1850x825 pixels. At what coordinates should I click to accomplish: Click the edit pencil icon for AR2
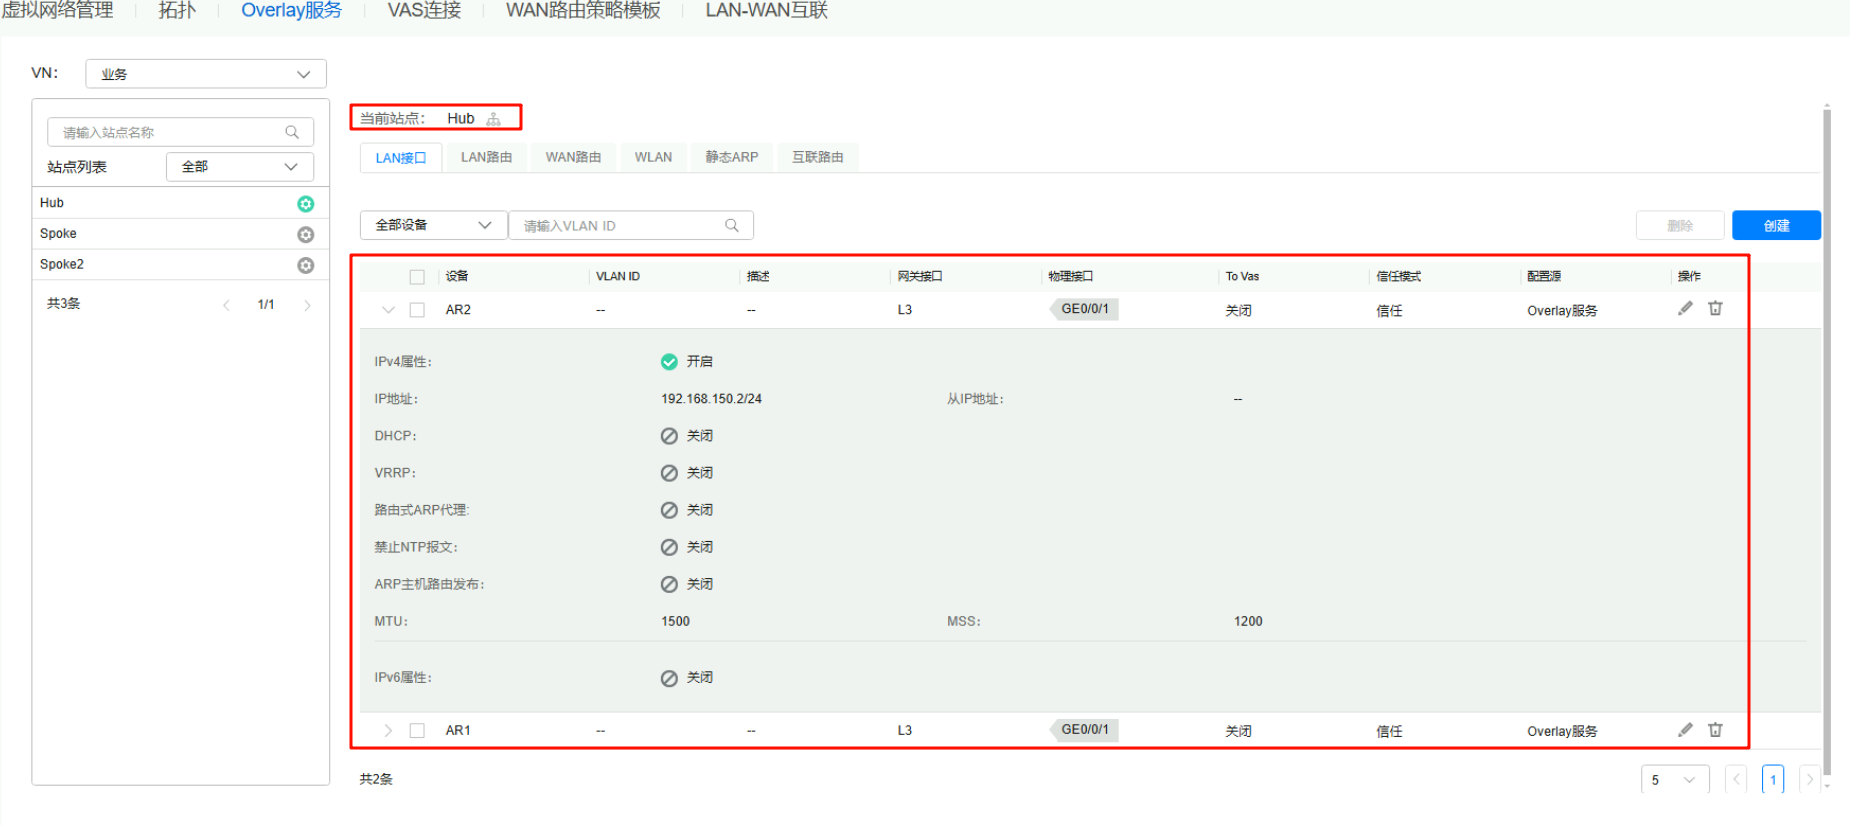[1685, 309]
